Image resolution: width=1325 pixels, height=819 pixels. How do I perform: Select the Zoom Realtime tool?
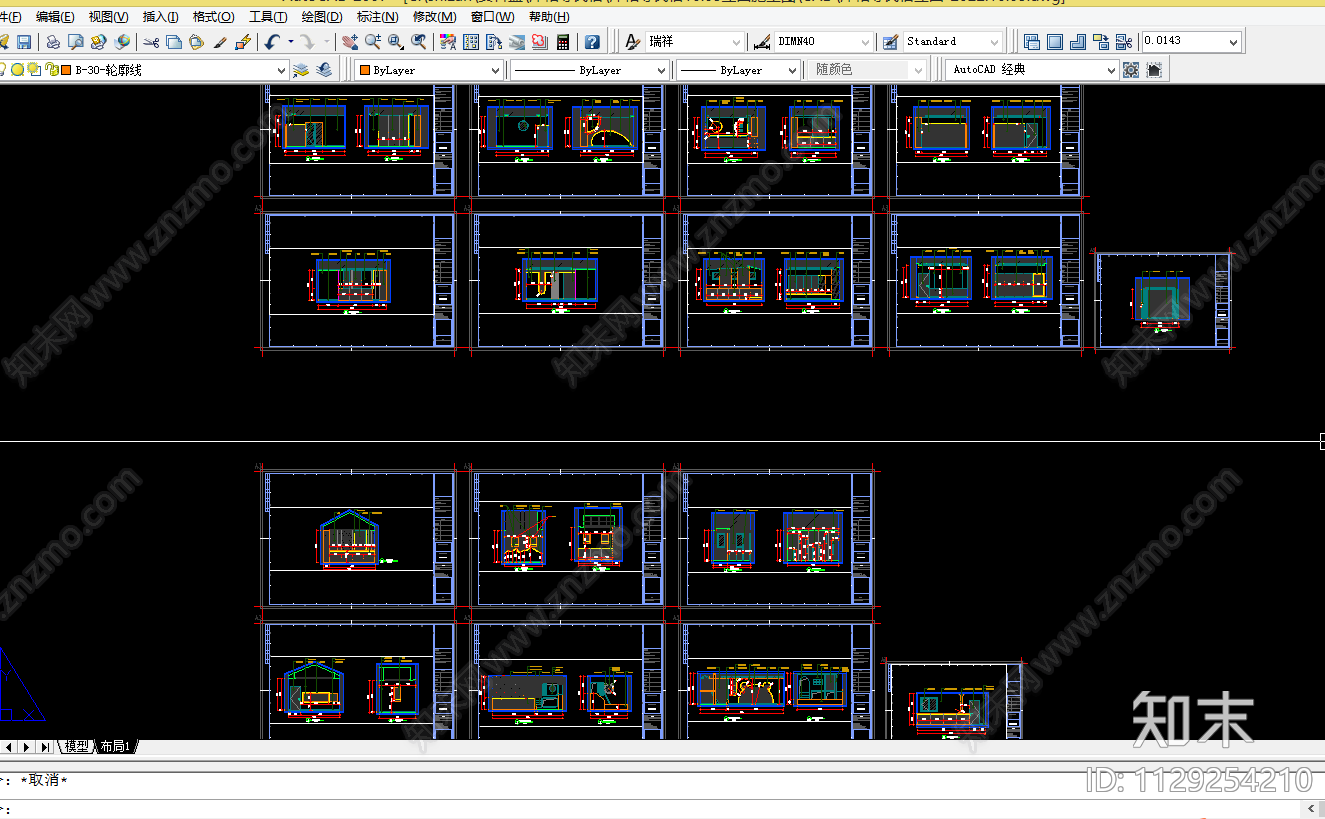(373, 42)
